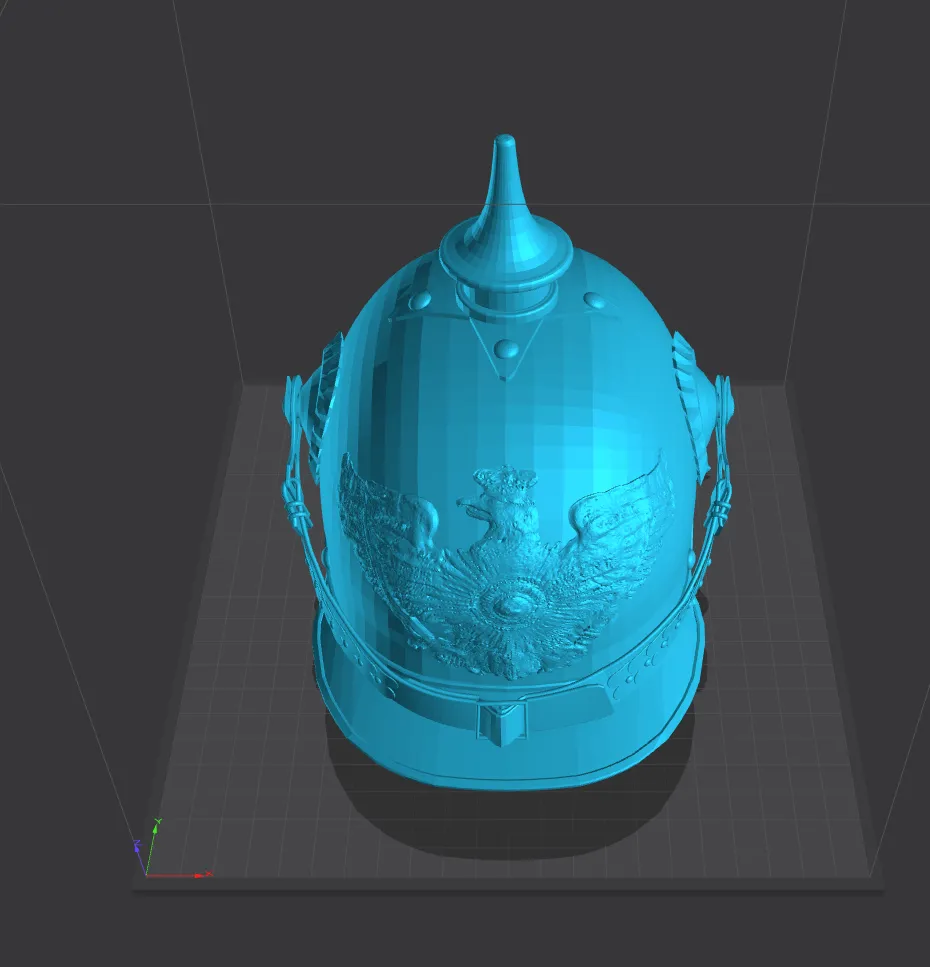Click the lower center rivet below spike
This screenshot has height=967, width=930.
[x=507, y=350]
